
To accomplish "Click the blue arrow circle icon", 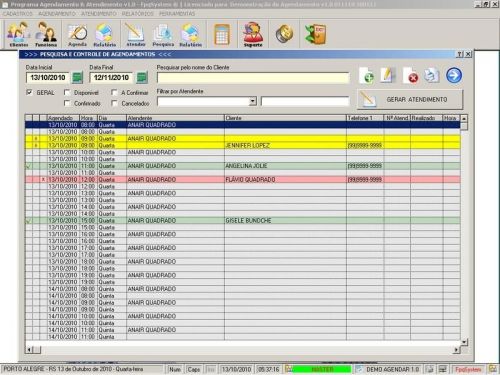I will click(x=454, y=75).
